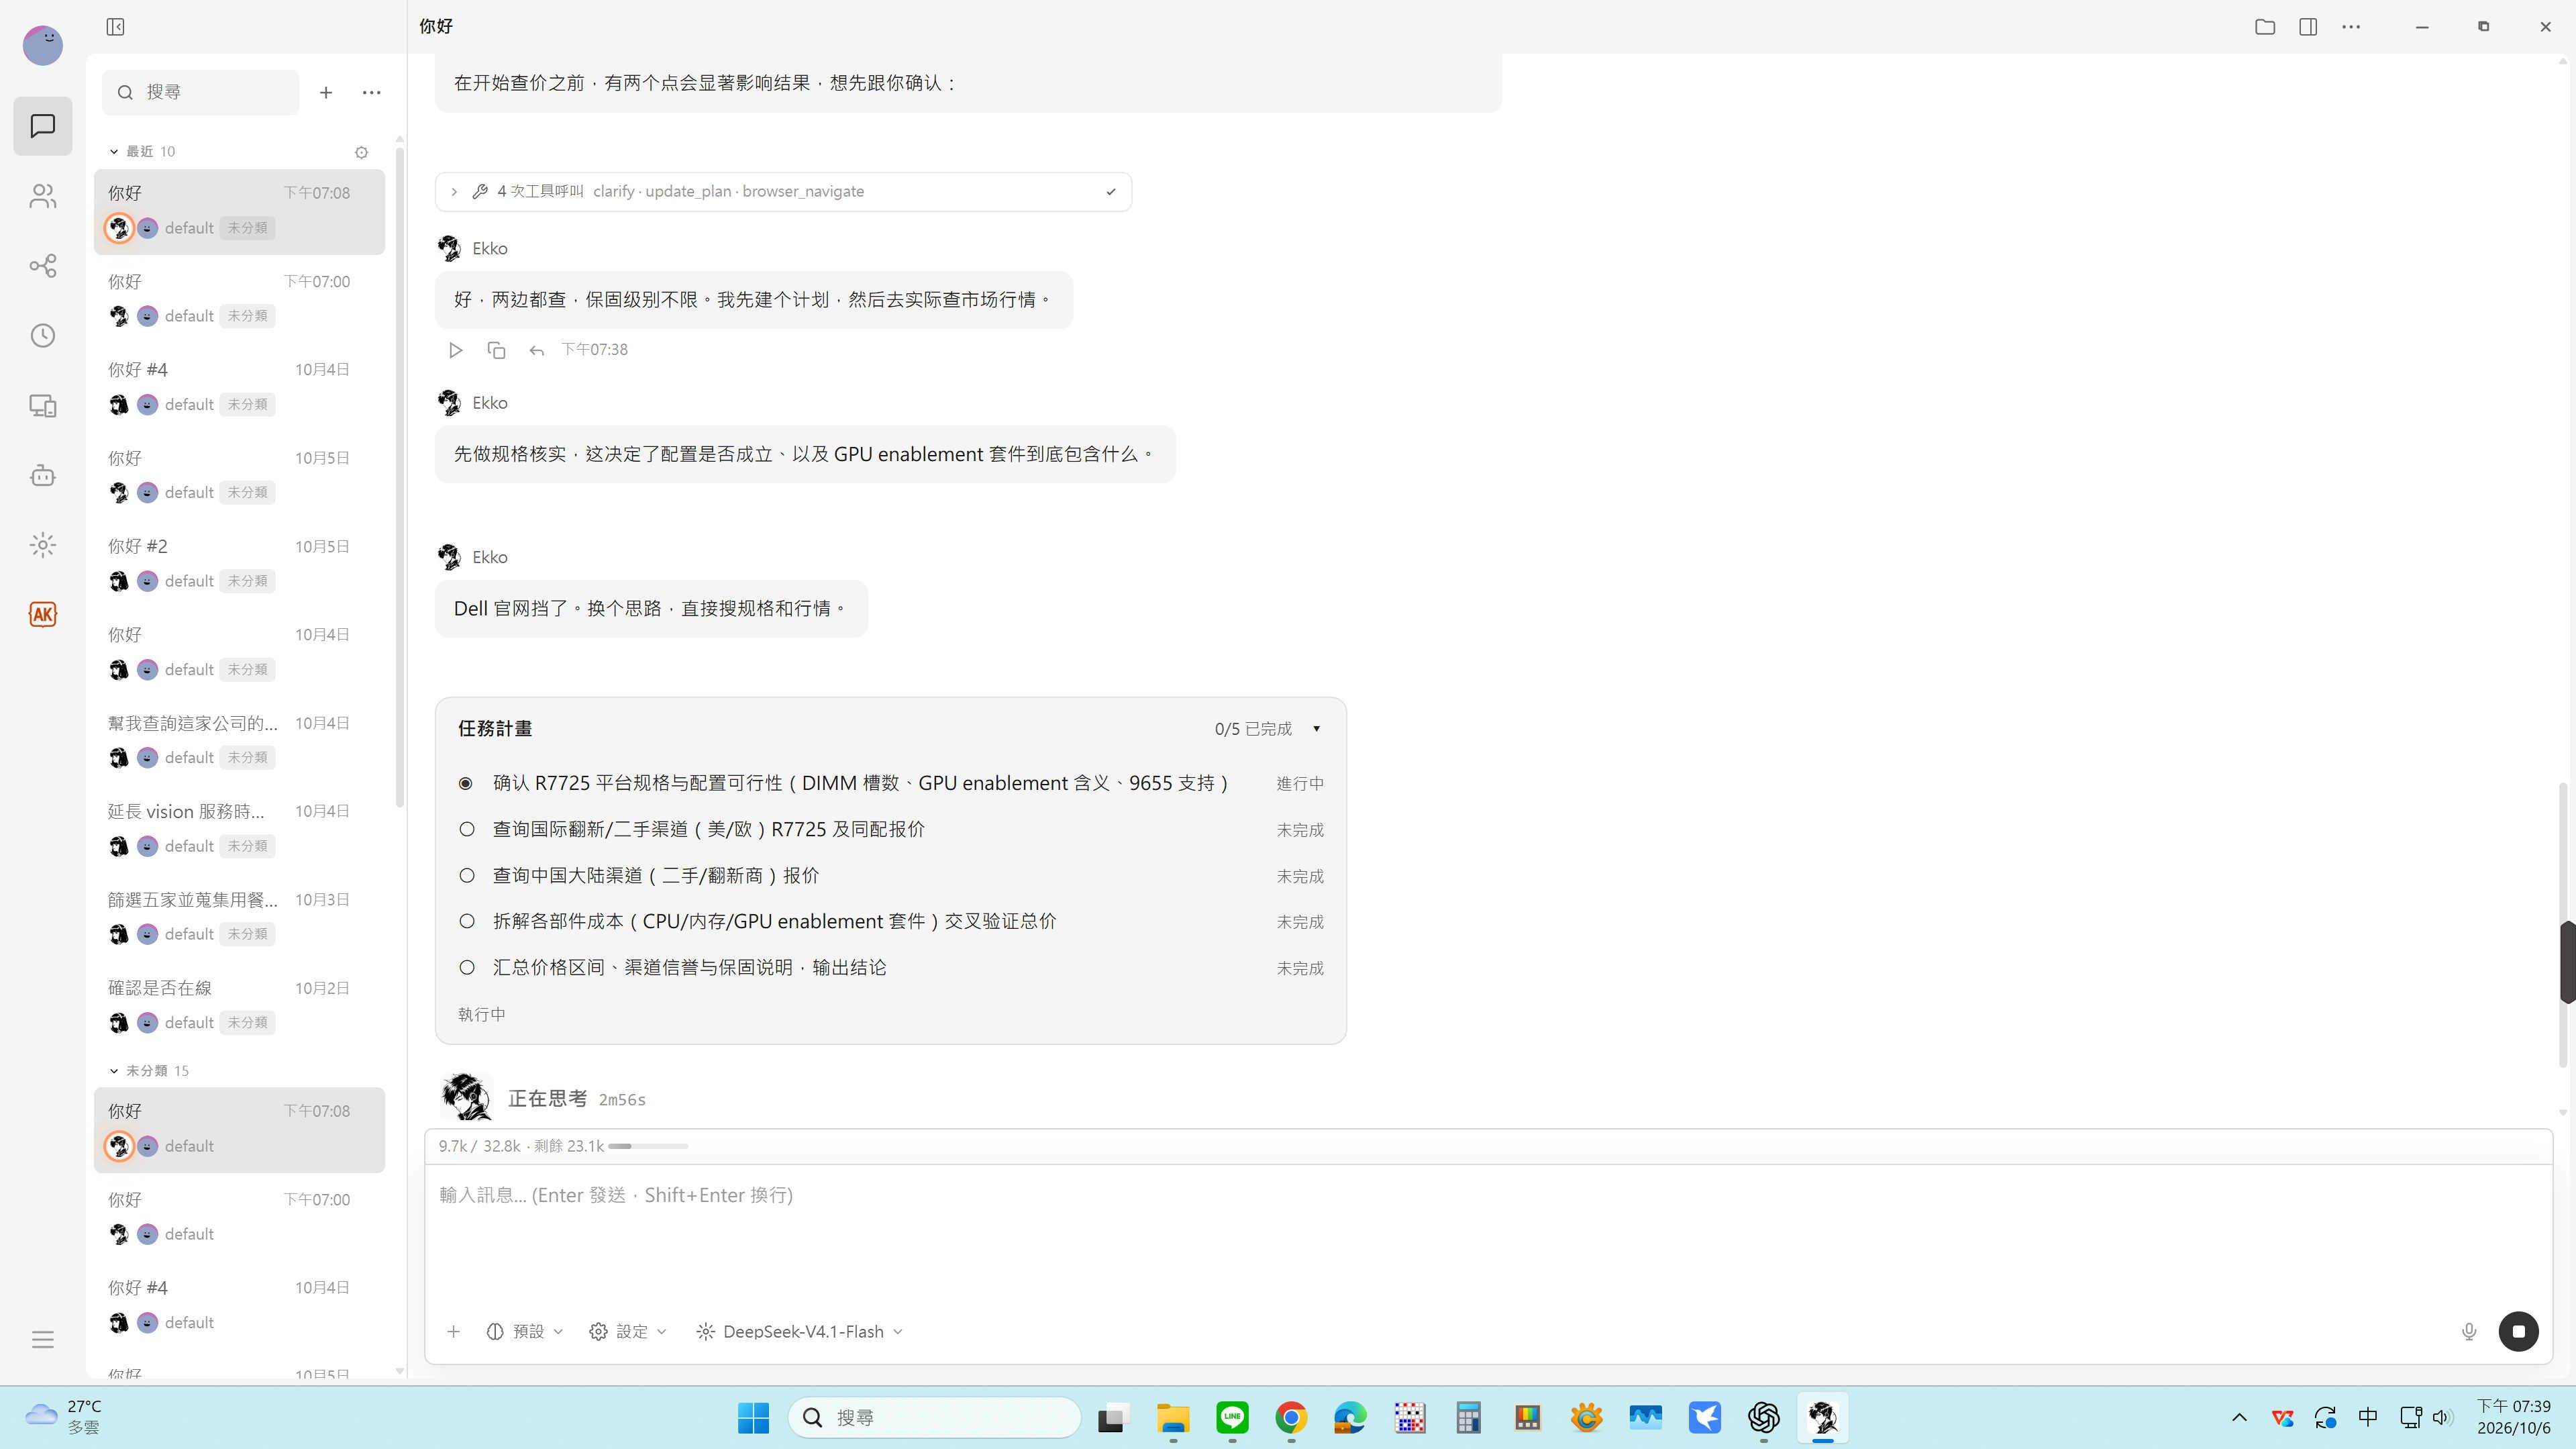This screenshot has height=1449, width=2576.
Task: Open the DeepSeek-V4.1-Flash model selector
Action: pyautogui.click(x=800, y=1332)
